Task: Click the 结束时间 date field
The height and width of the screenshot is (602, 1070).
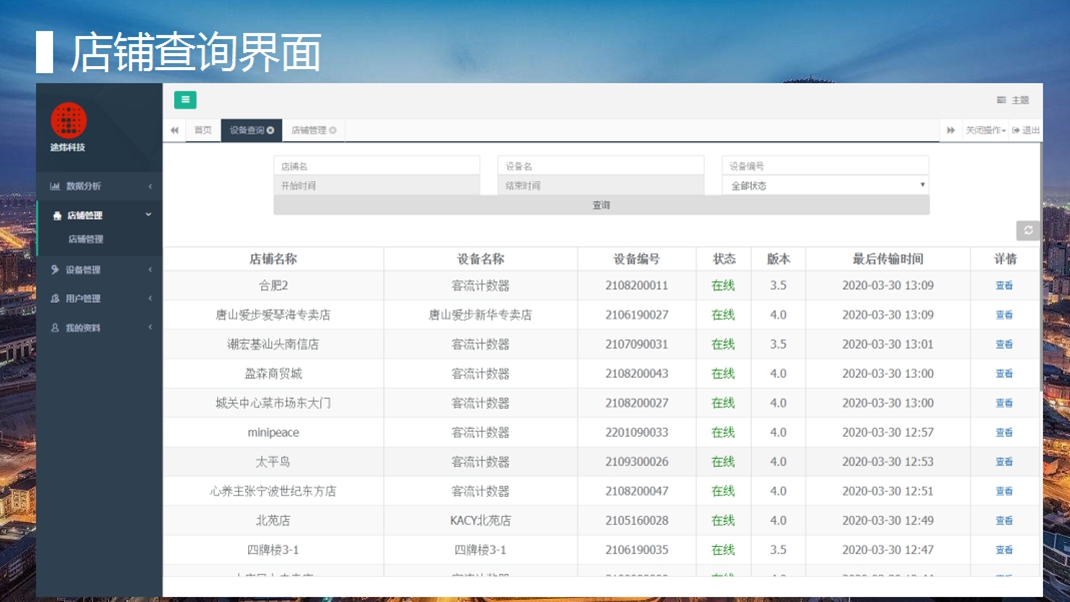Action: point(601,186)
